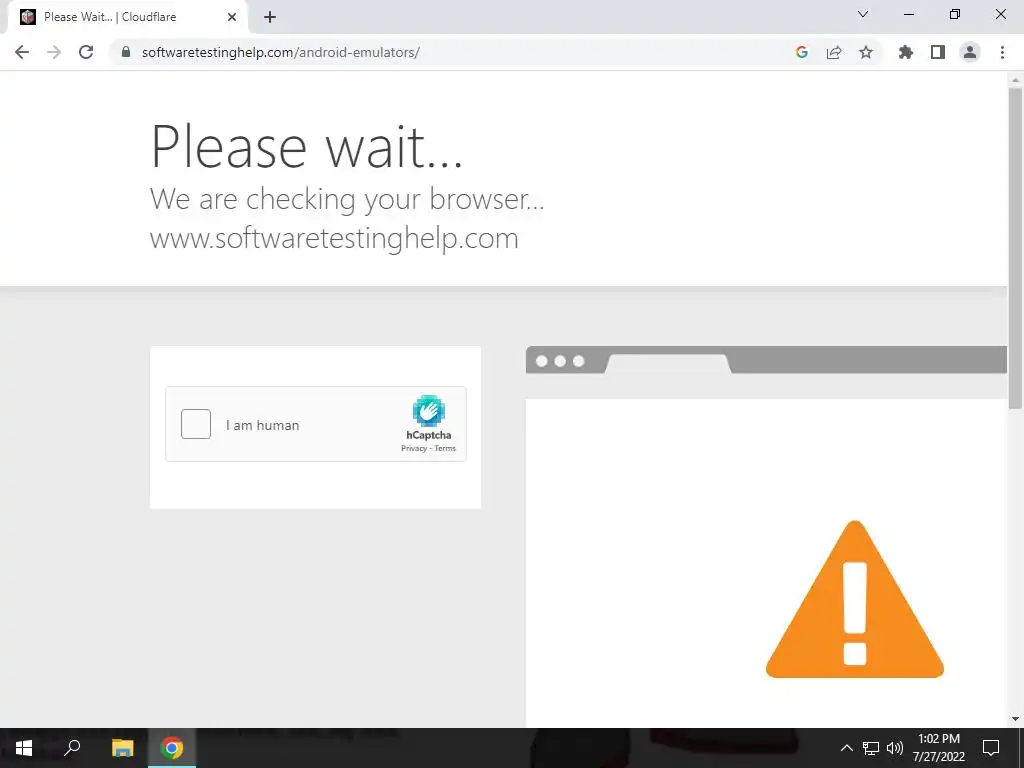
Task: Click the Google icon in address bar
Action: (802, 52)
